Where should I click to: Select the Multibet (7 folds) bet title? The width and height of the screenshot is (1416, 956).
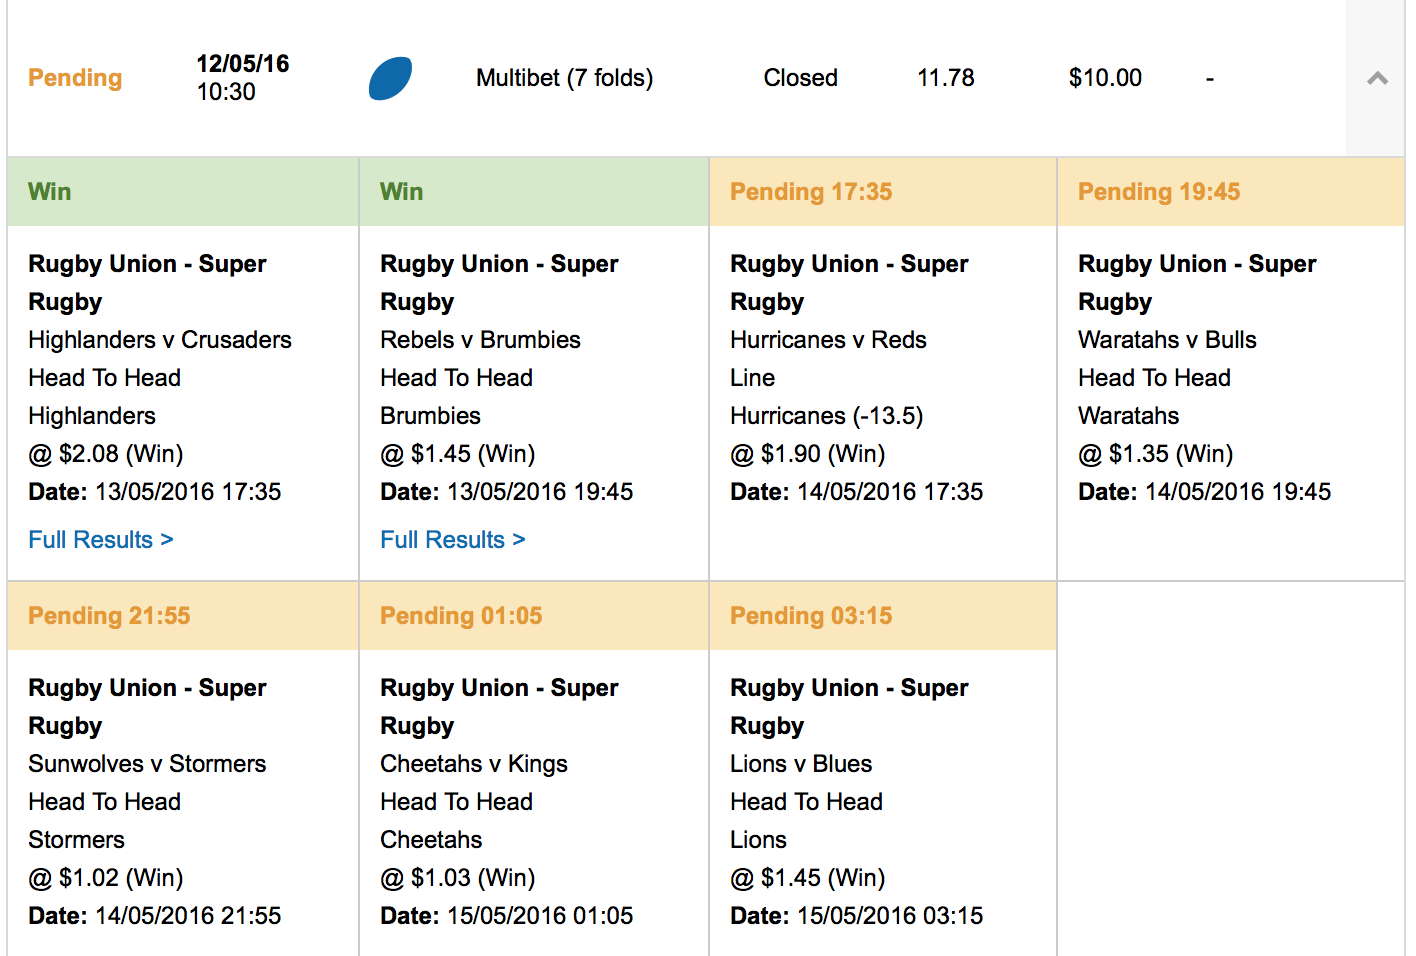click(564, 78)
